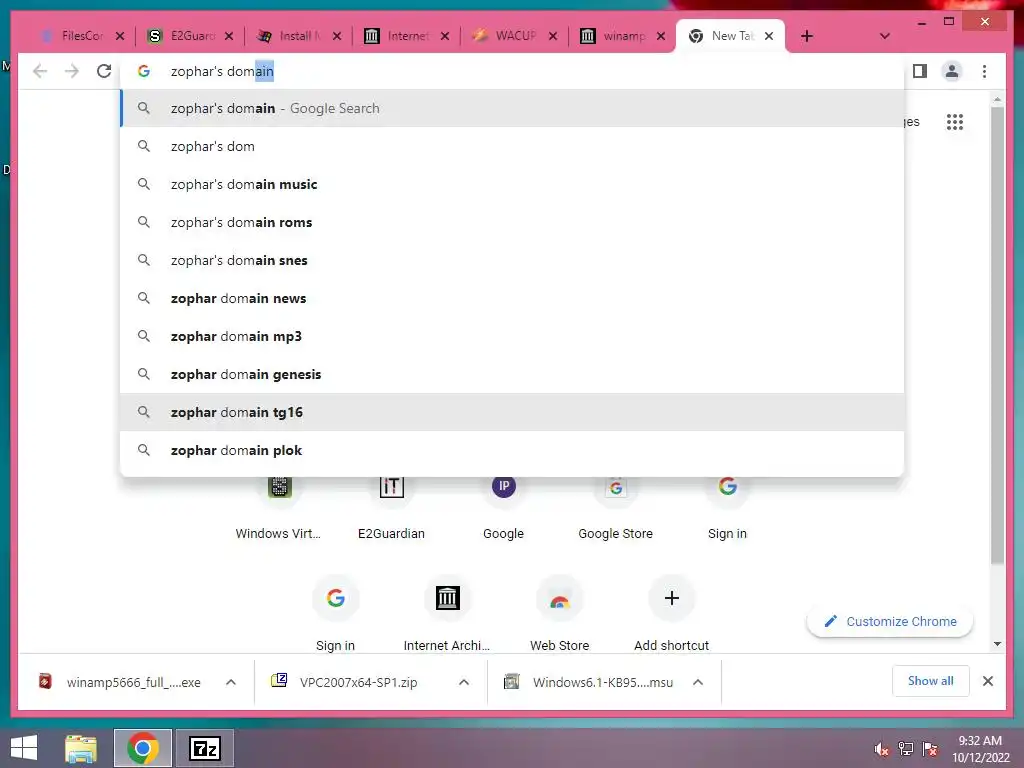The height and width of the screenshot is (768, 1024).
Task: Close the FilesCor tab
Action: click(x=120, y=36)
